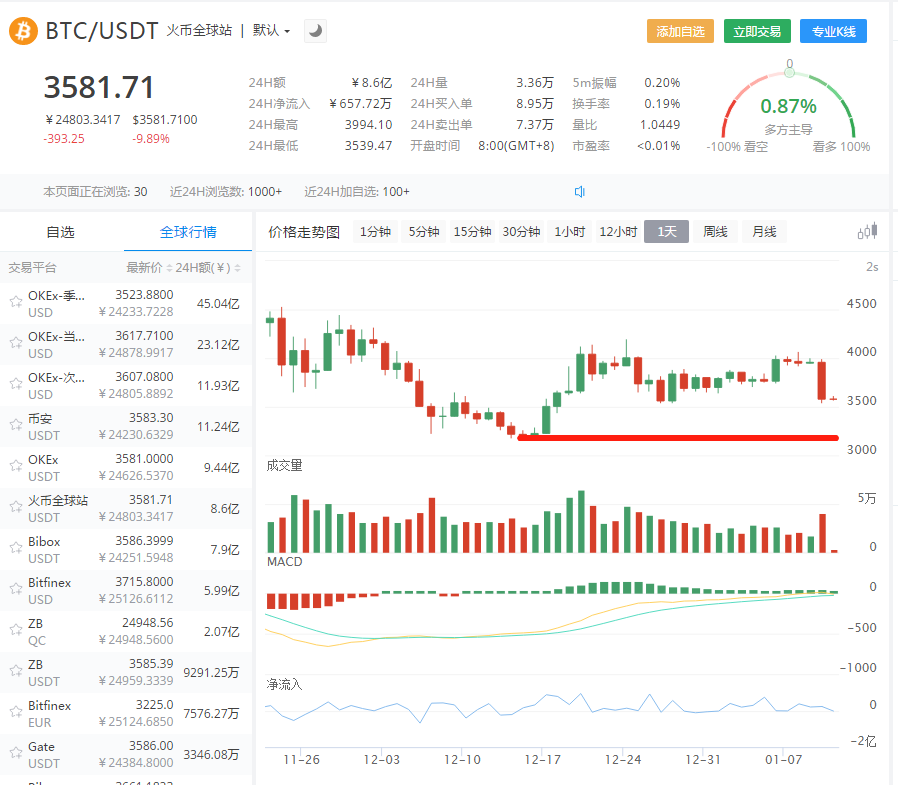Star the OKEx-季 USD row favorite
The image size is (898, 785).
click(x=15, y=302)
